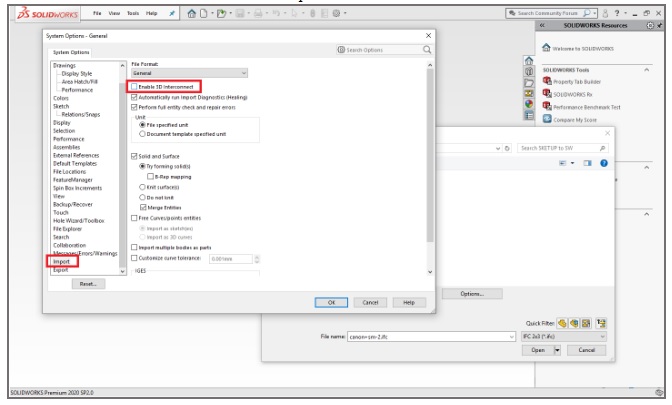Click the Options gear toolbar icon
Screen dimensions: 672x405
click(336, 14)
